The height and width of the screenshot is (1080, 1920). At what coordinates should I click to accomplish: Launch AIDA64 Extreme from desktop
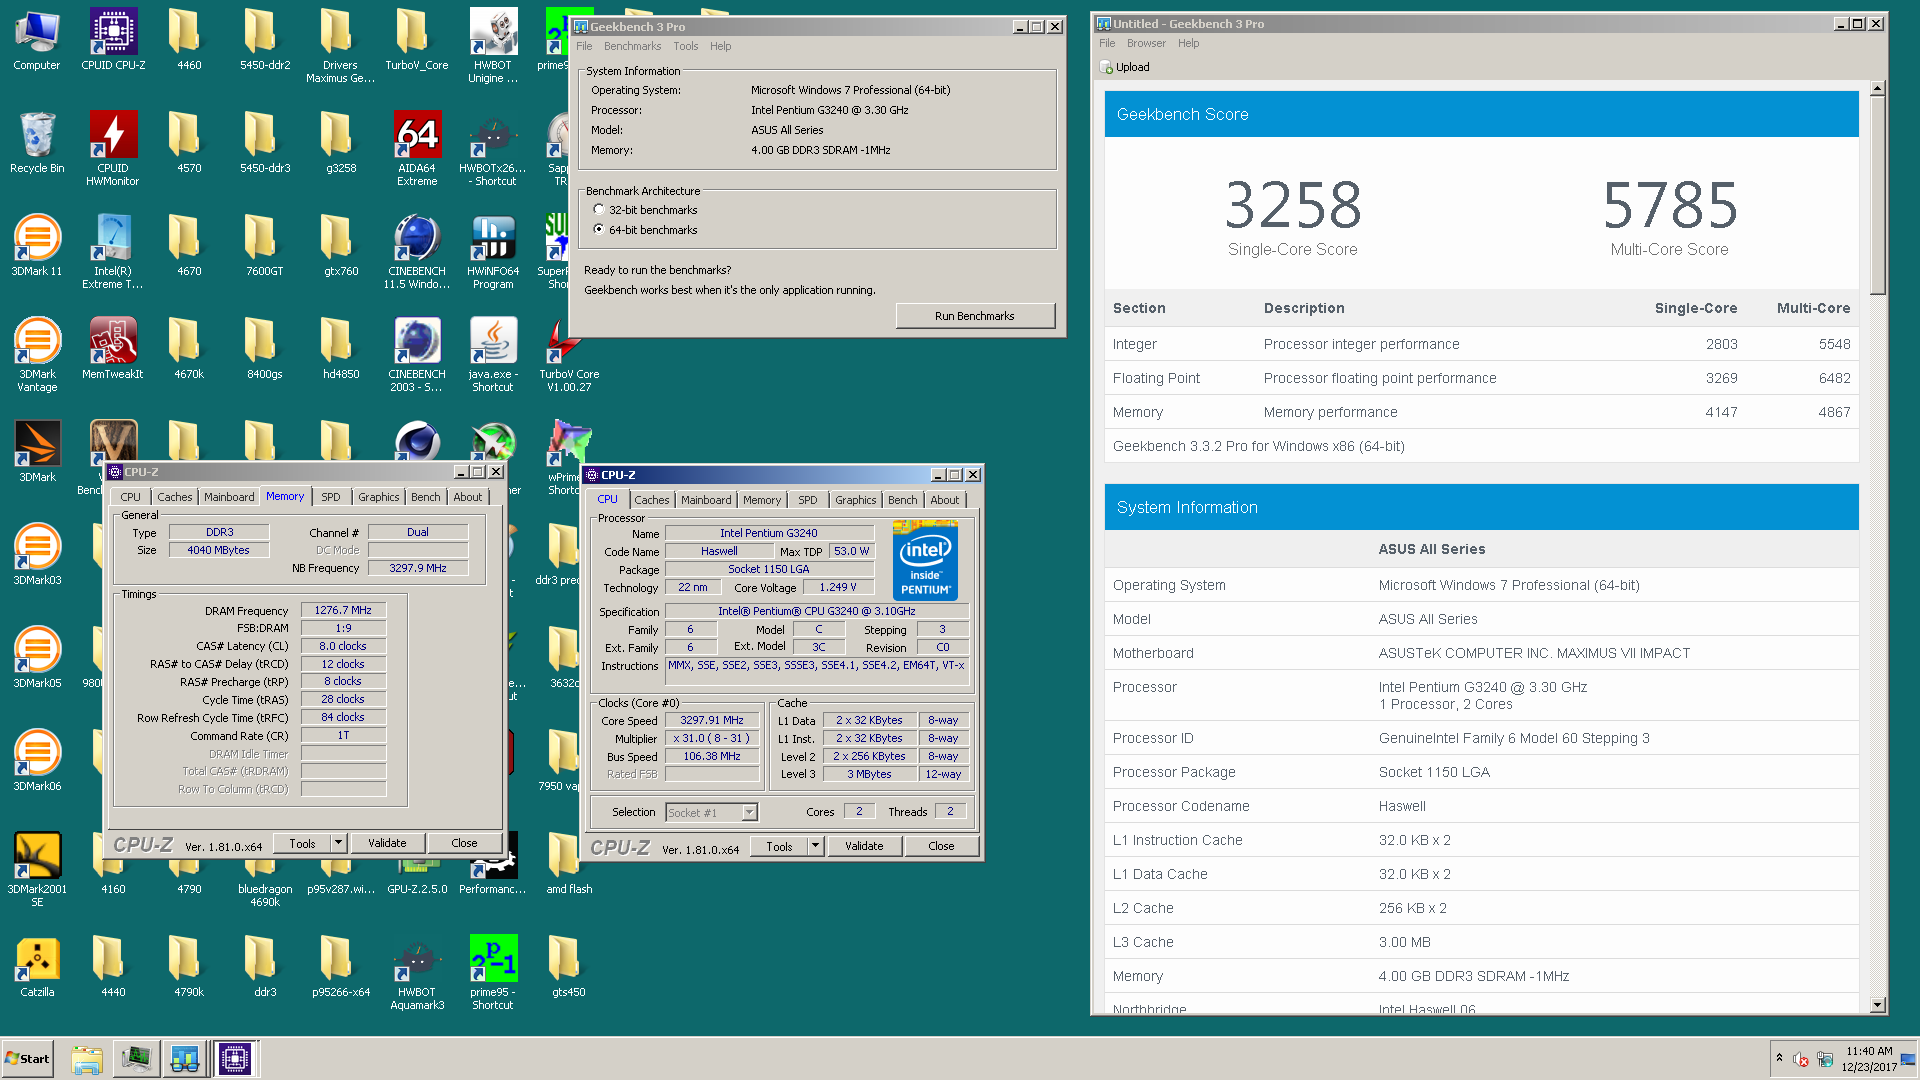[417, 148]
